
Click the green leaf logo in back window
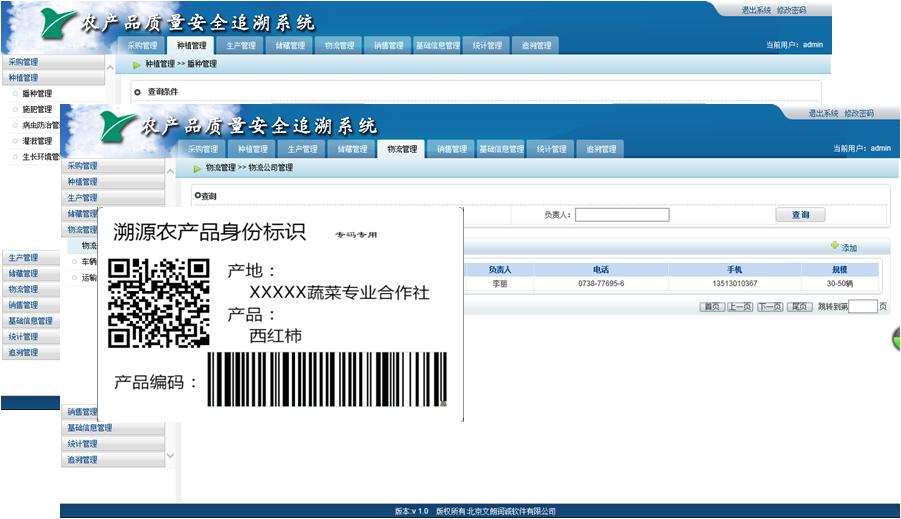click(x=58, y=23)
